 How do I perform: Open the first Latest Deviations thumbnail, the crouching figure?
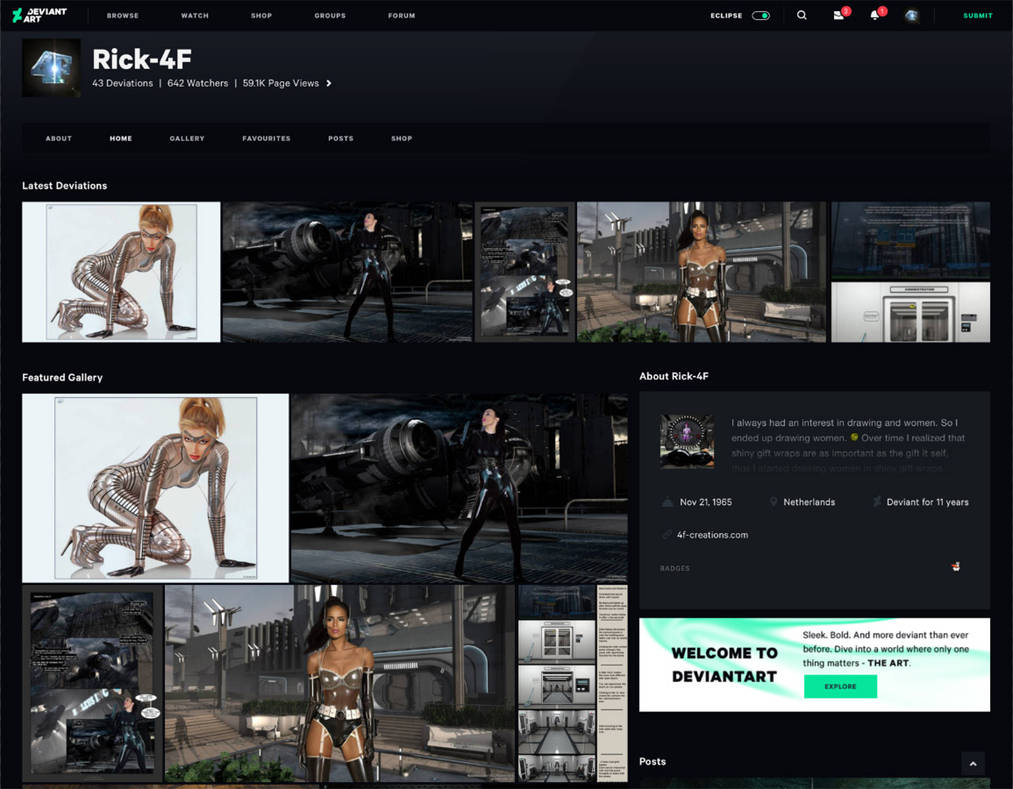(x=121, y=272)
